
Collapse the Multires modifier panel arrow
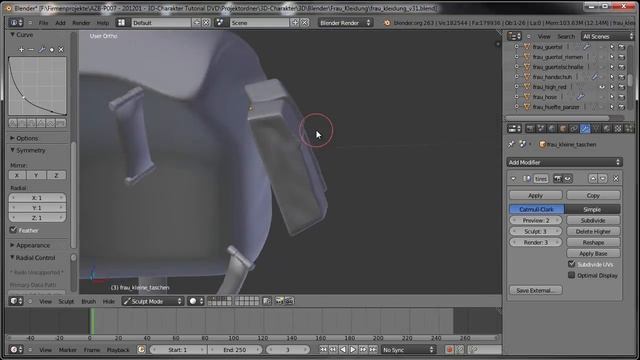point(513,178)
